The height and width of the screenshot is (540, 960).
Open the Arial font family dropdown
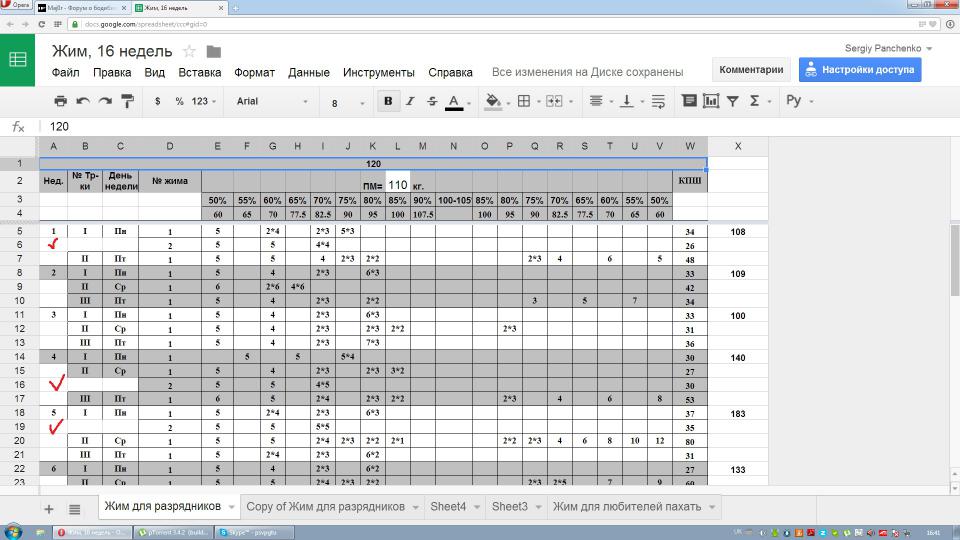click(x=272, y=101)
